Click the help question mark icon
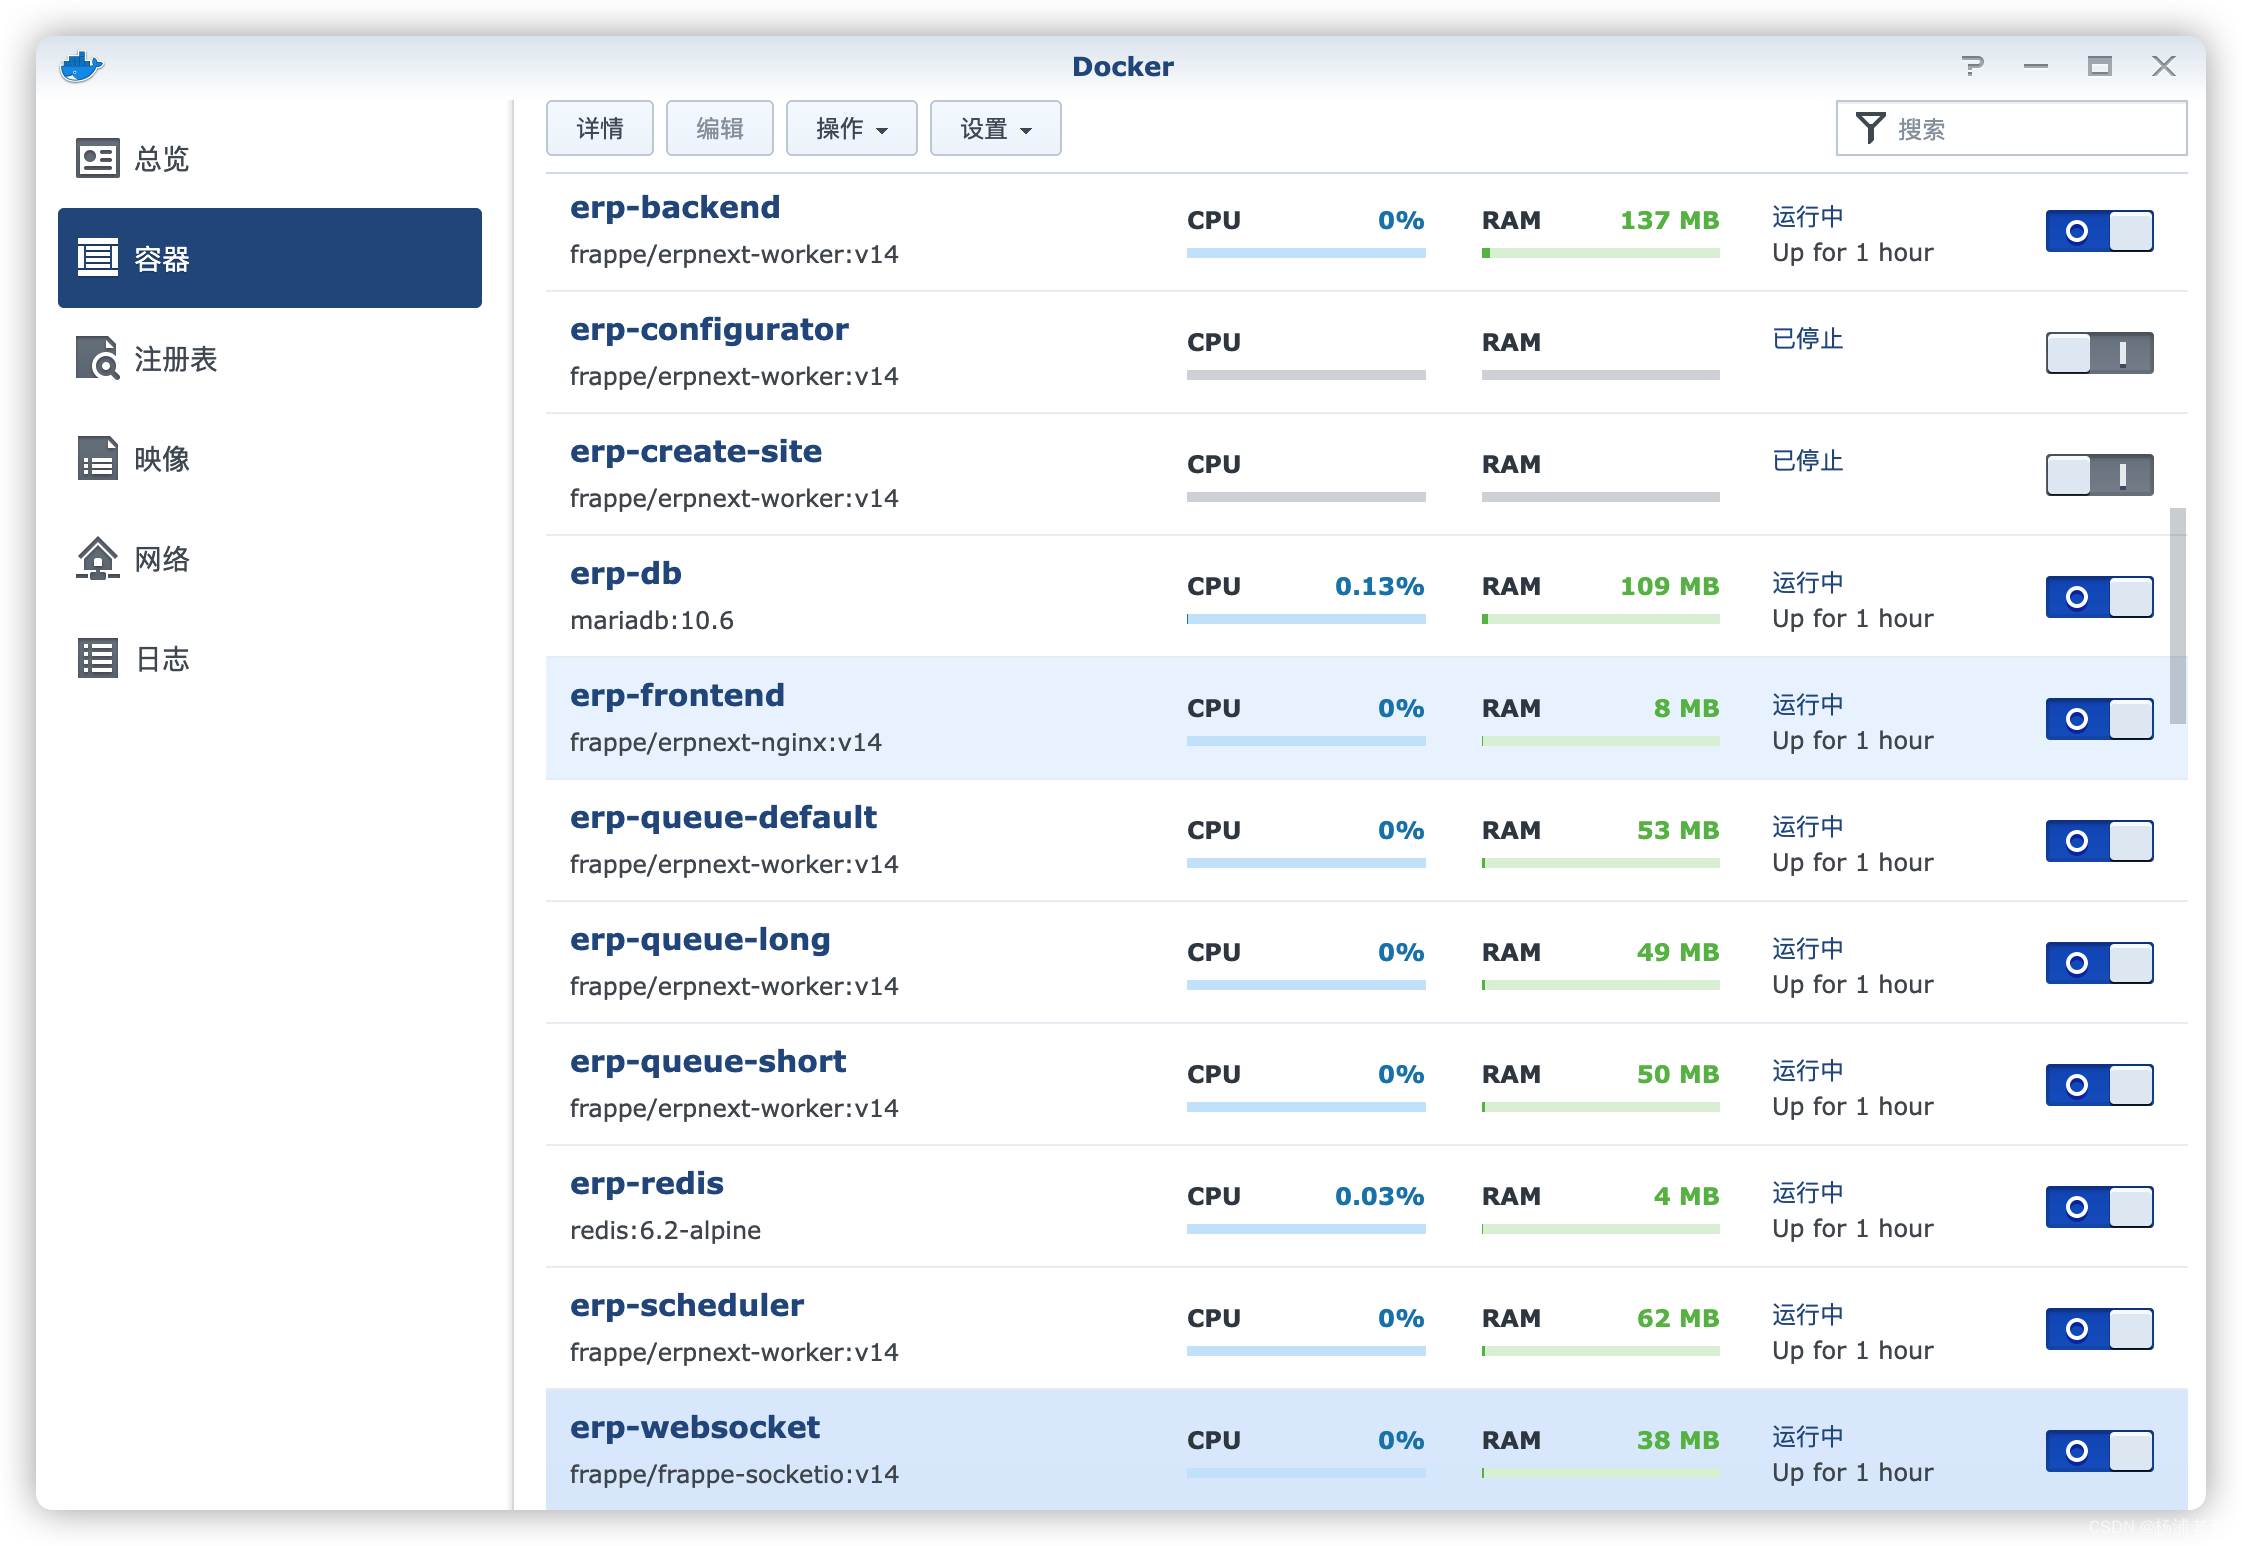Image resolution: width=2242 pixels, height=1546 pixels. (1972, 66)
